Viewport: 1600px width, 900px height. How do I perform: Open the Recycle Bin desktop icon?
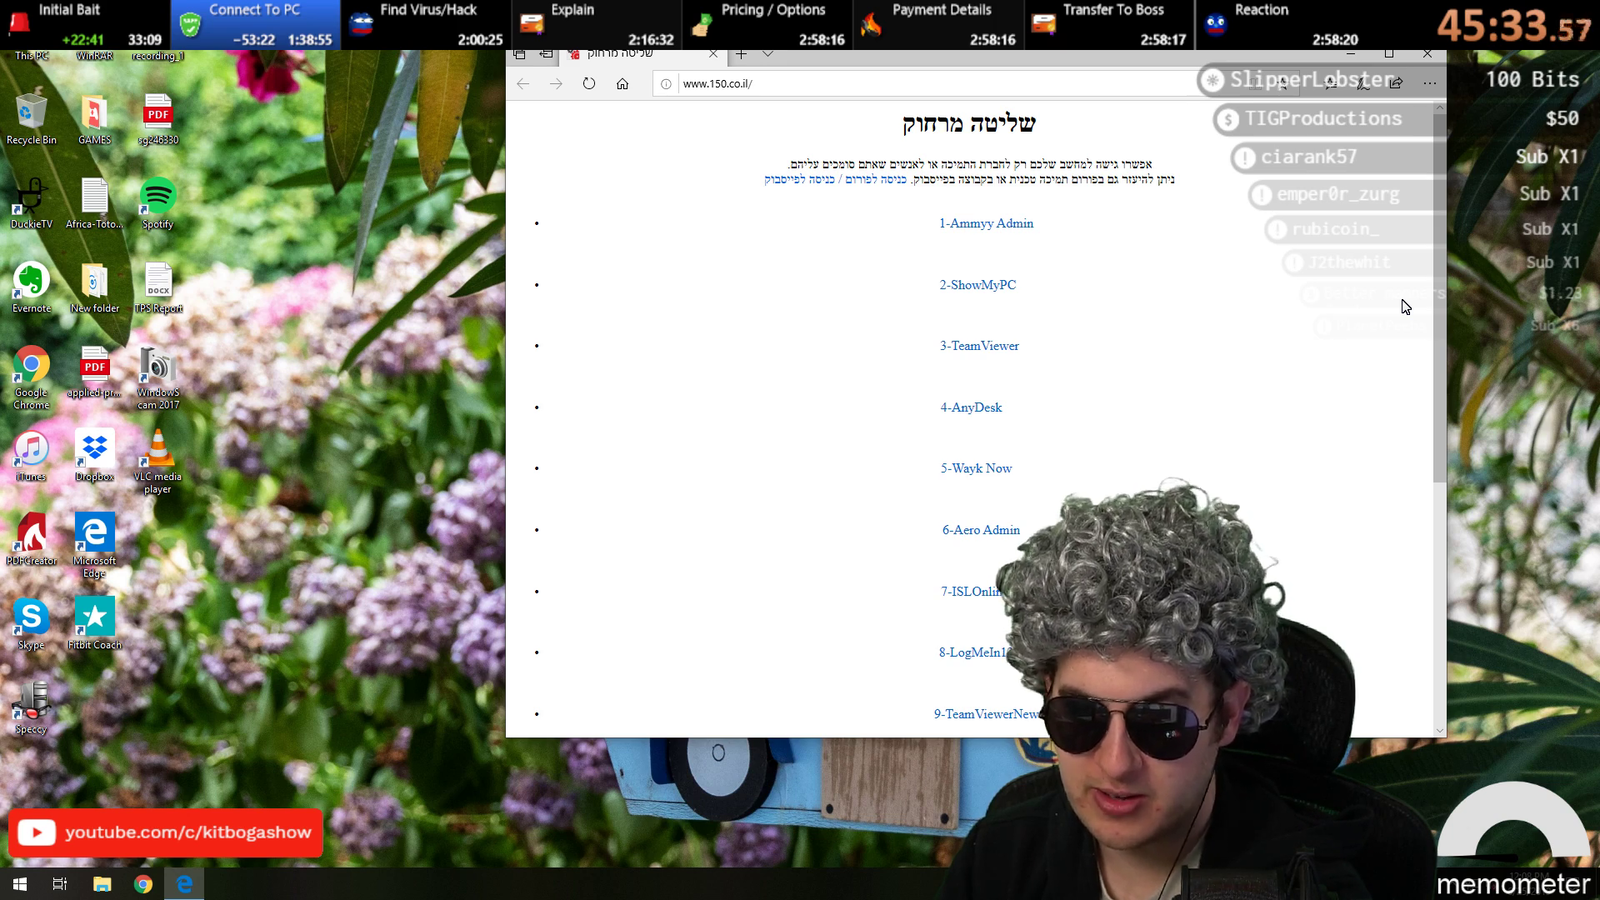[x=31, y=117]
